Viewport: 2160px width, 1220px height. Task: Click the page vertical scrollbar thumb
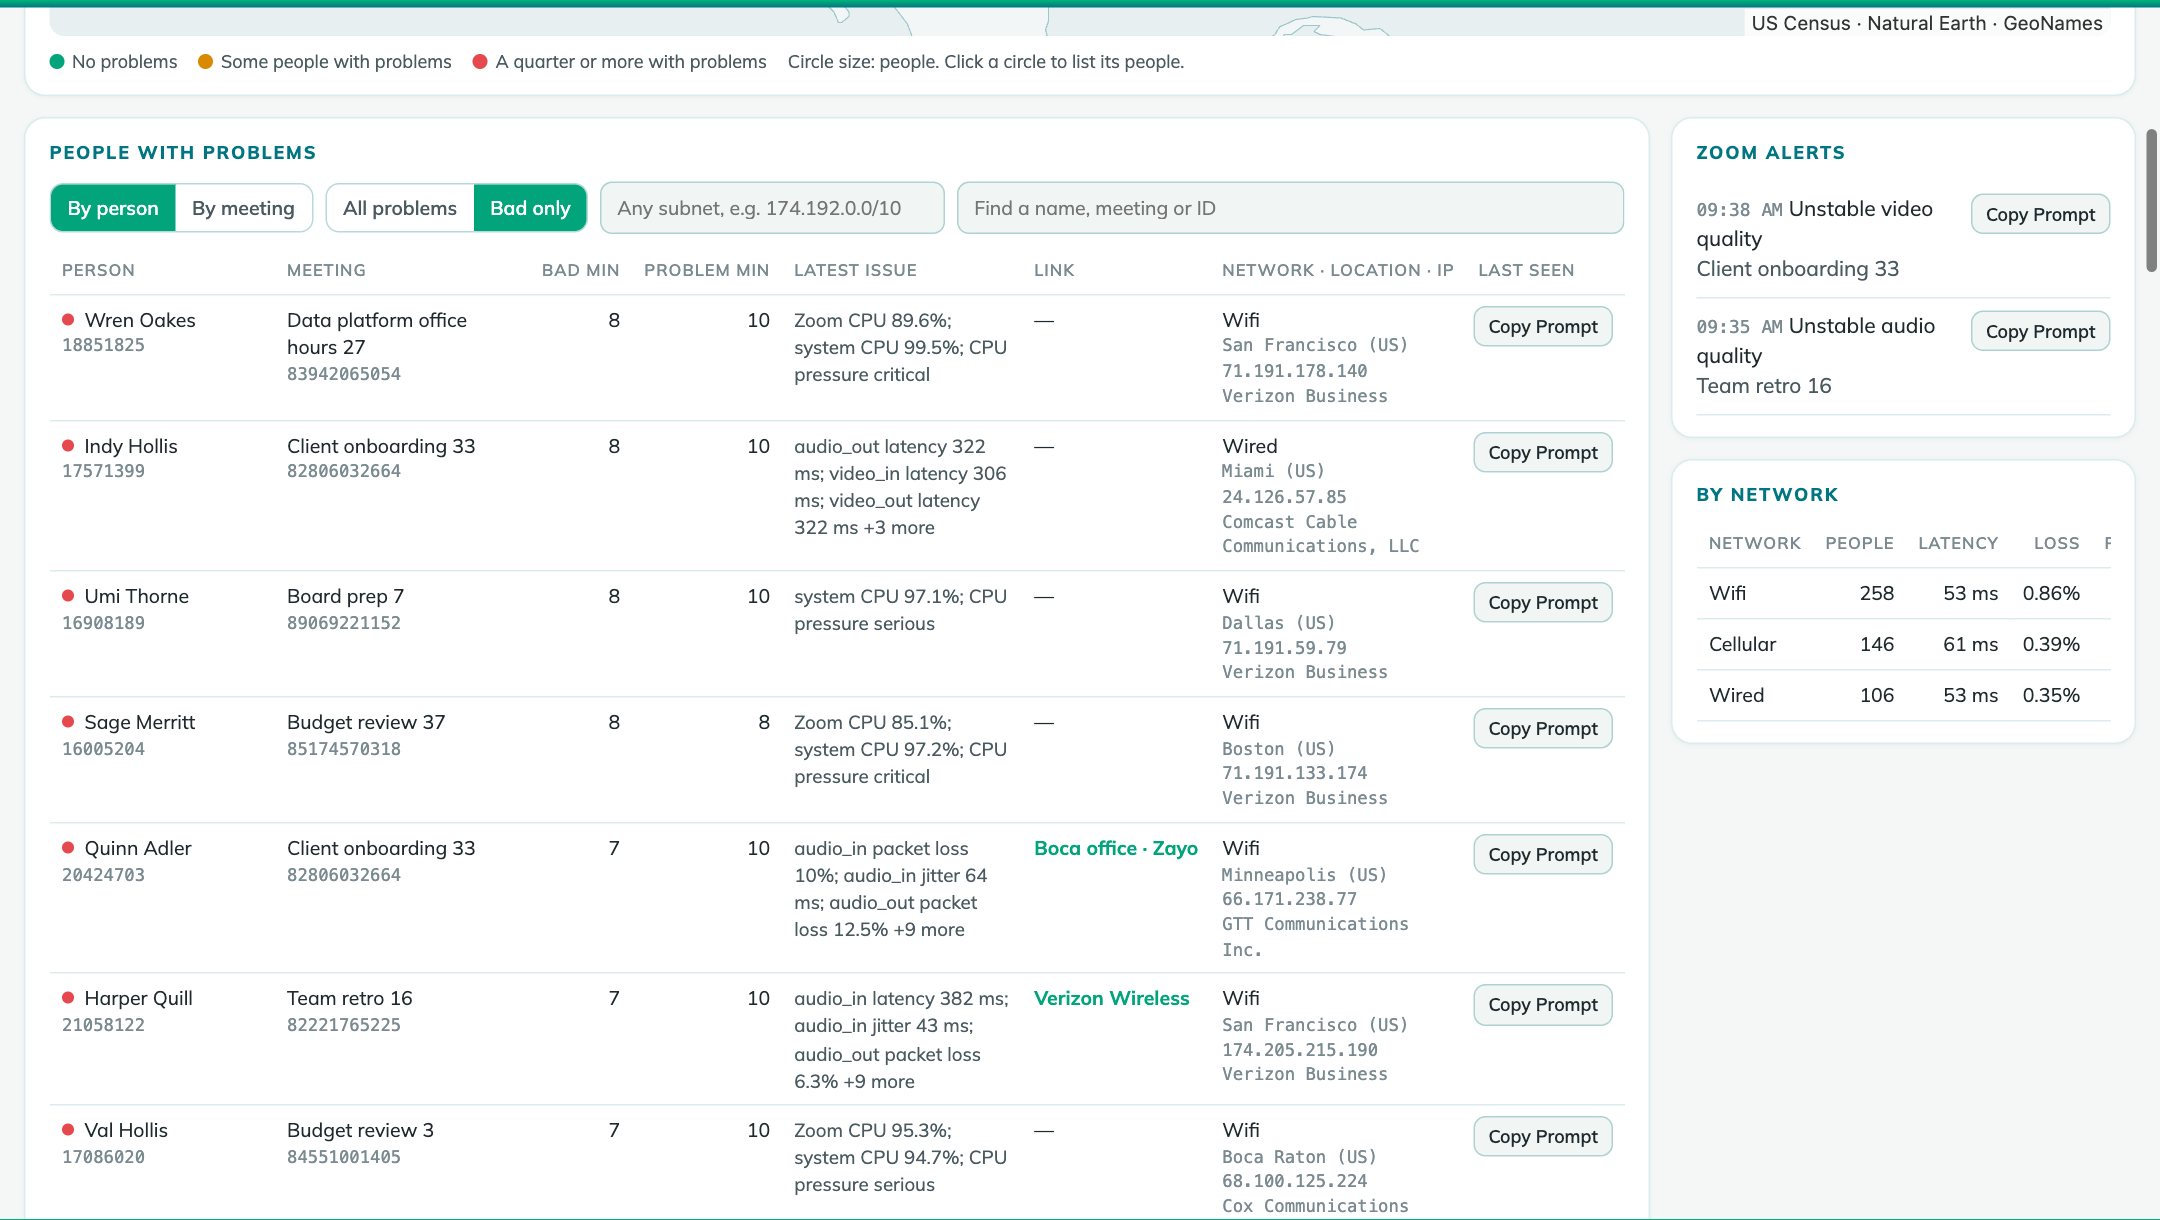click(x=2152, y=200)
